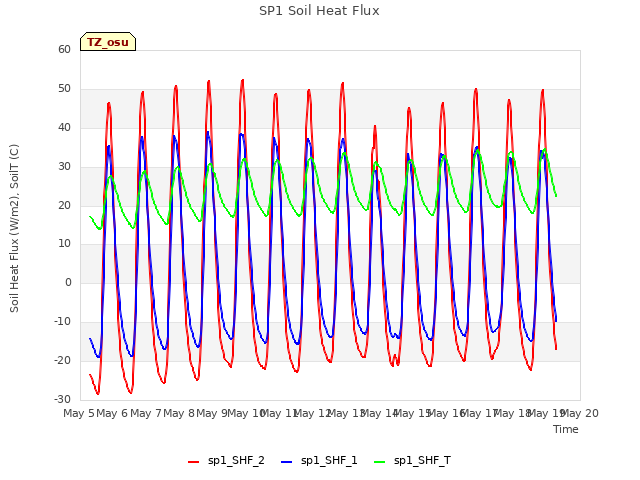Click the 50 y-axis tick label

64,89
